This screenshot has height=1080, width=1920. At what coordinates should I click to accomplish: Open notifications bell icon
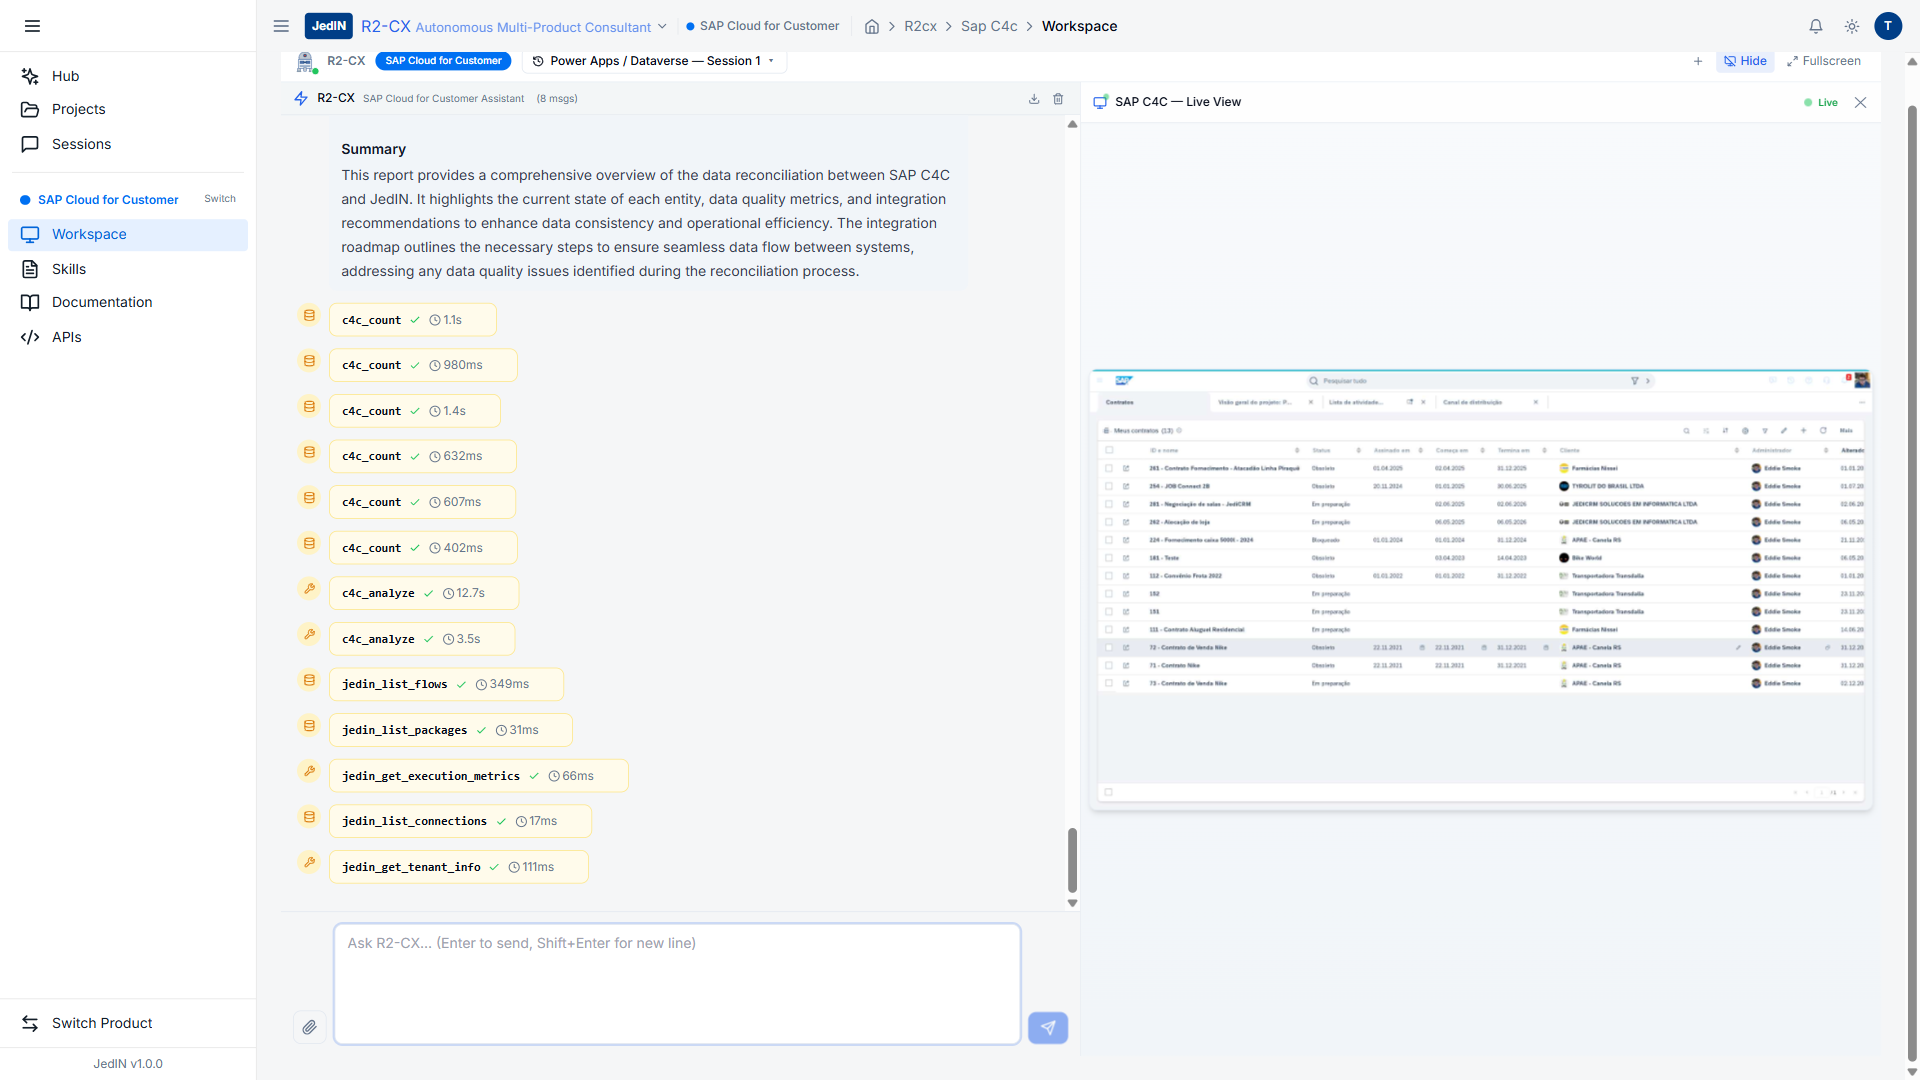1816,26
